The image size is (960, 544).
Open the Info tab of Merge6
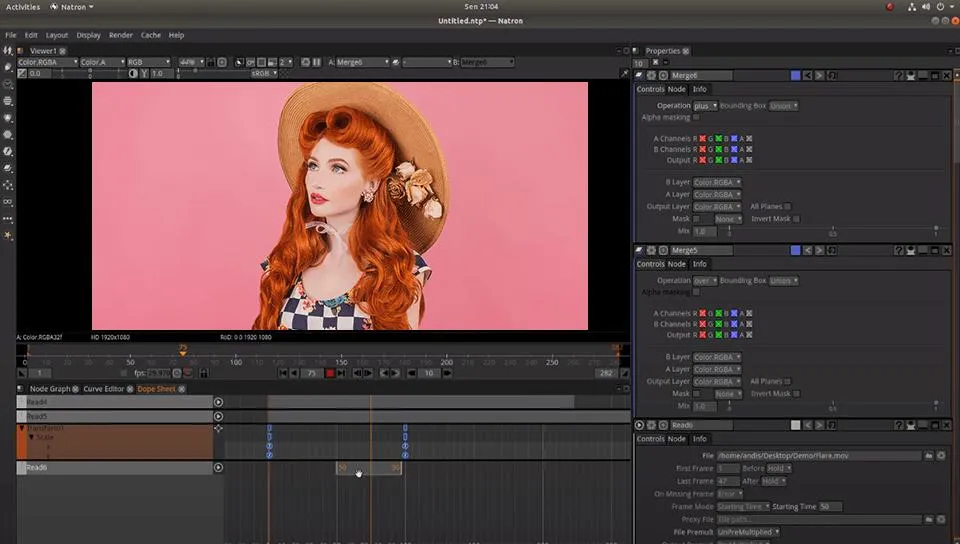coord(699,89)
